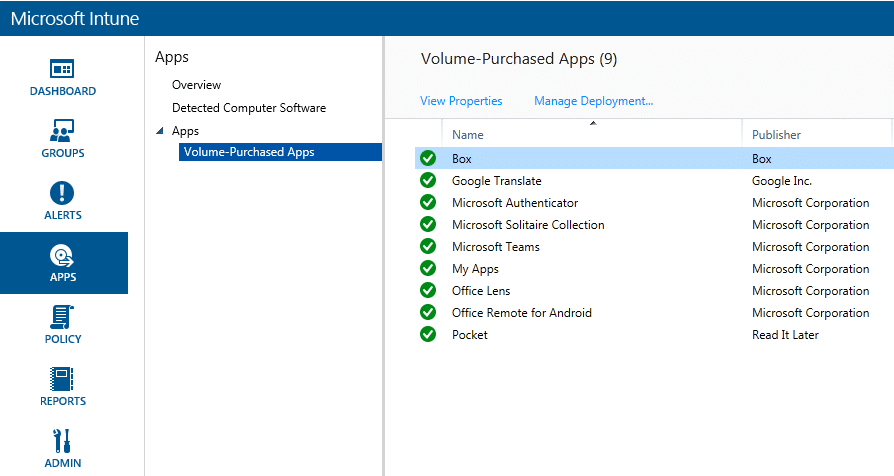This screenshot has width=894, height=476.
Task: Sort by the Publisher column header
Action: (776, 135)
